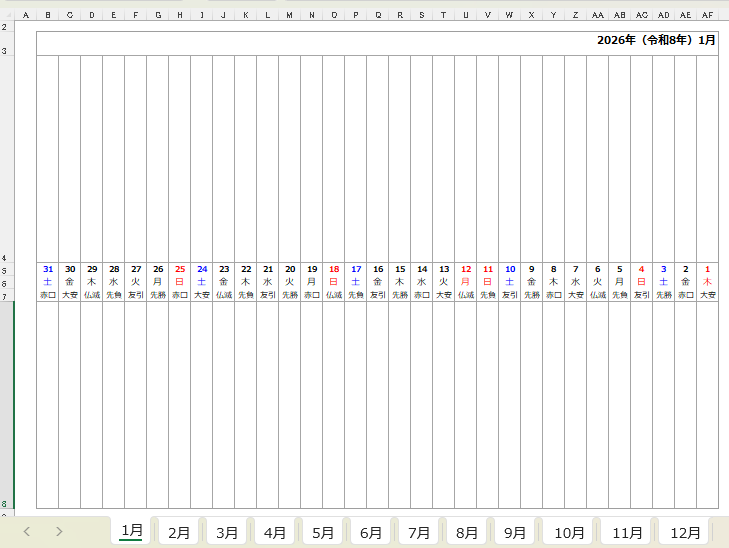Viewport: 729px width, 548px height.
Task: Go to the 6月 sheet tab
Action: [371, 532]
